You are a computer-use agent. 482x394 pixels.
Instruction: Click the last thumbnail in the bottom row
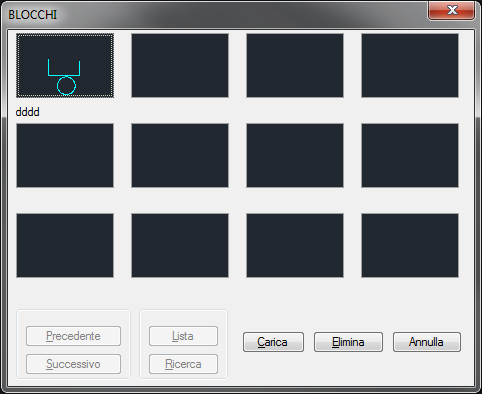click(x=410, y=245)
